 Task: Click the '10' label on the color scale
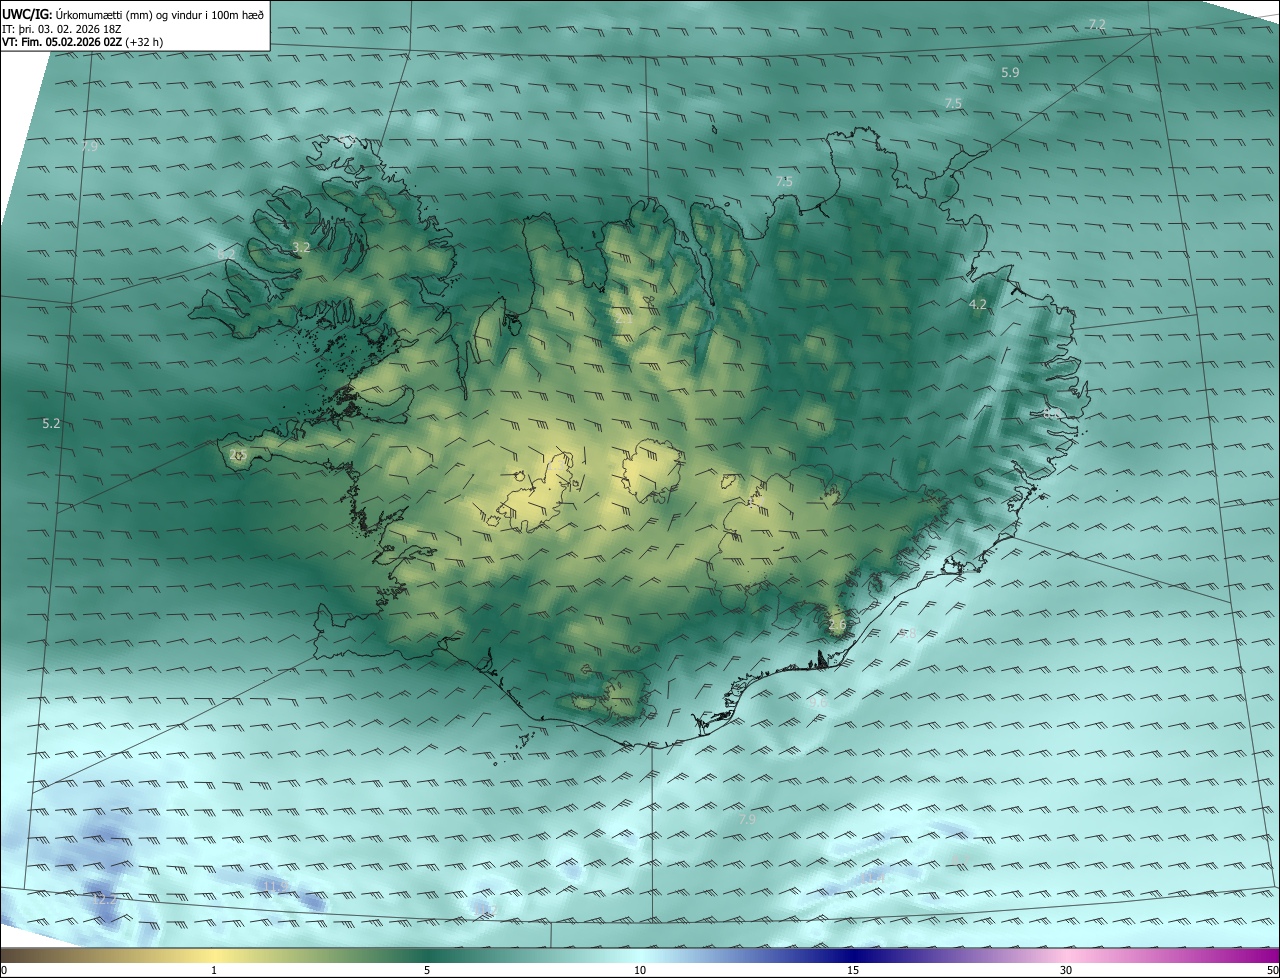640,970
